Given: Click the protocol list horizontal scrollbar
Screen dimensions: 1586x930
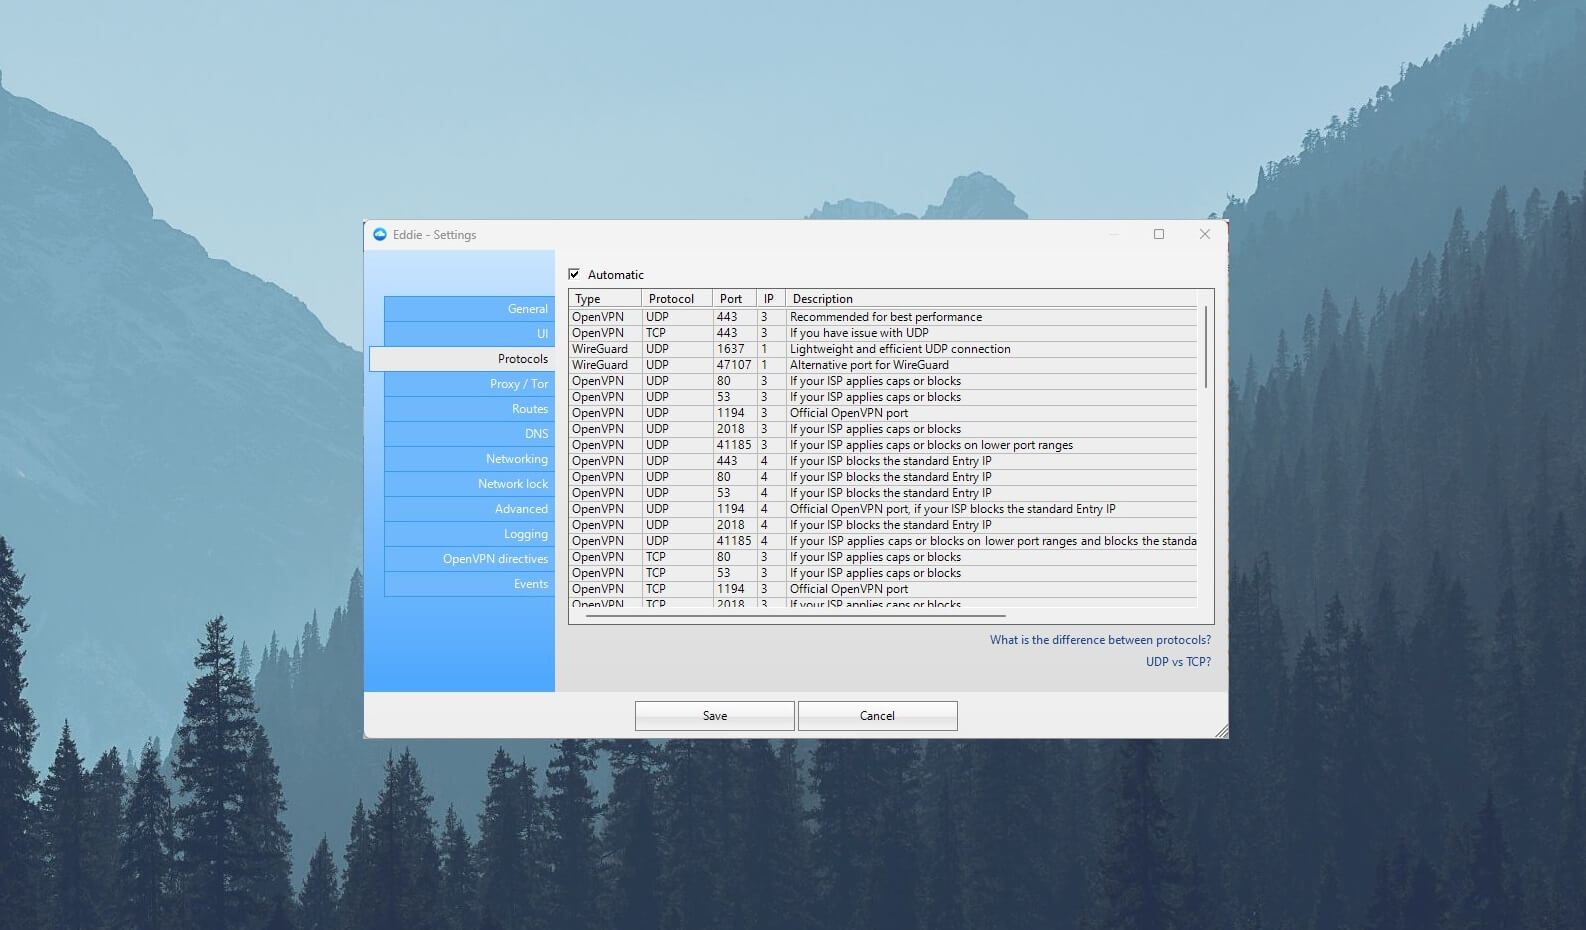Looking at the screenshot, I should (796, 617).
